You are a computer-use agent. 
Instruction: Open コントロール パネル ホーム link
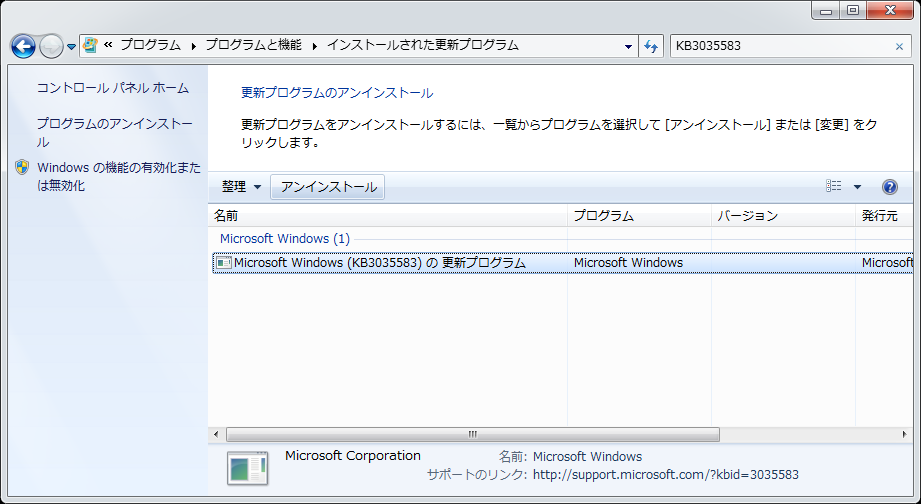(112, 88)
